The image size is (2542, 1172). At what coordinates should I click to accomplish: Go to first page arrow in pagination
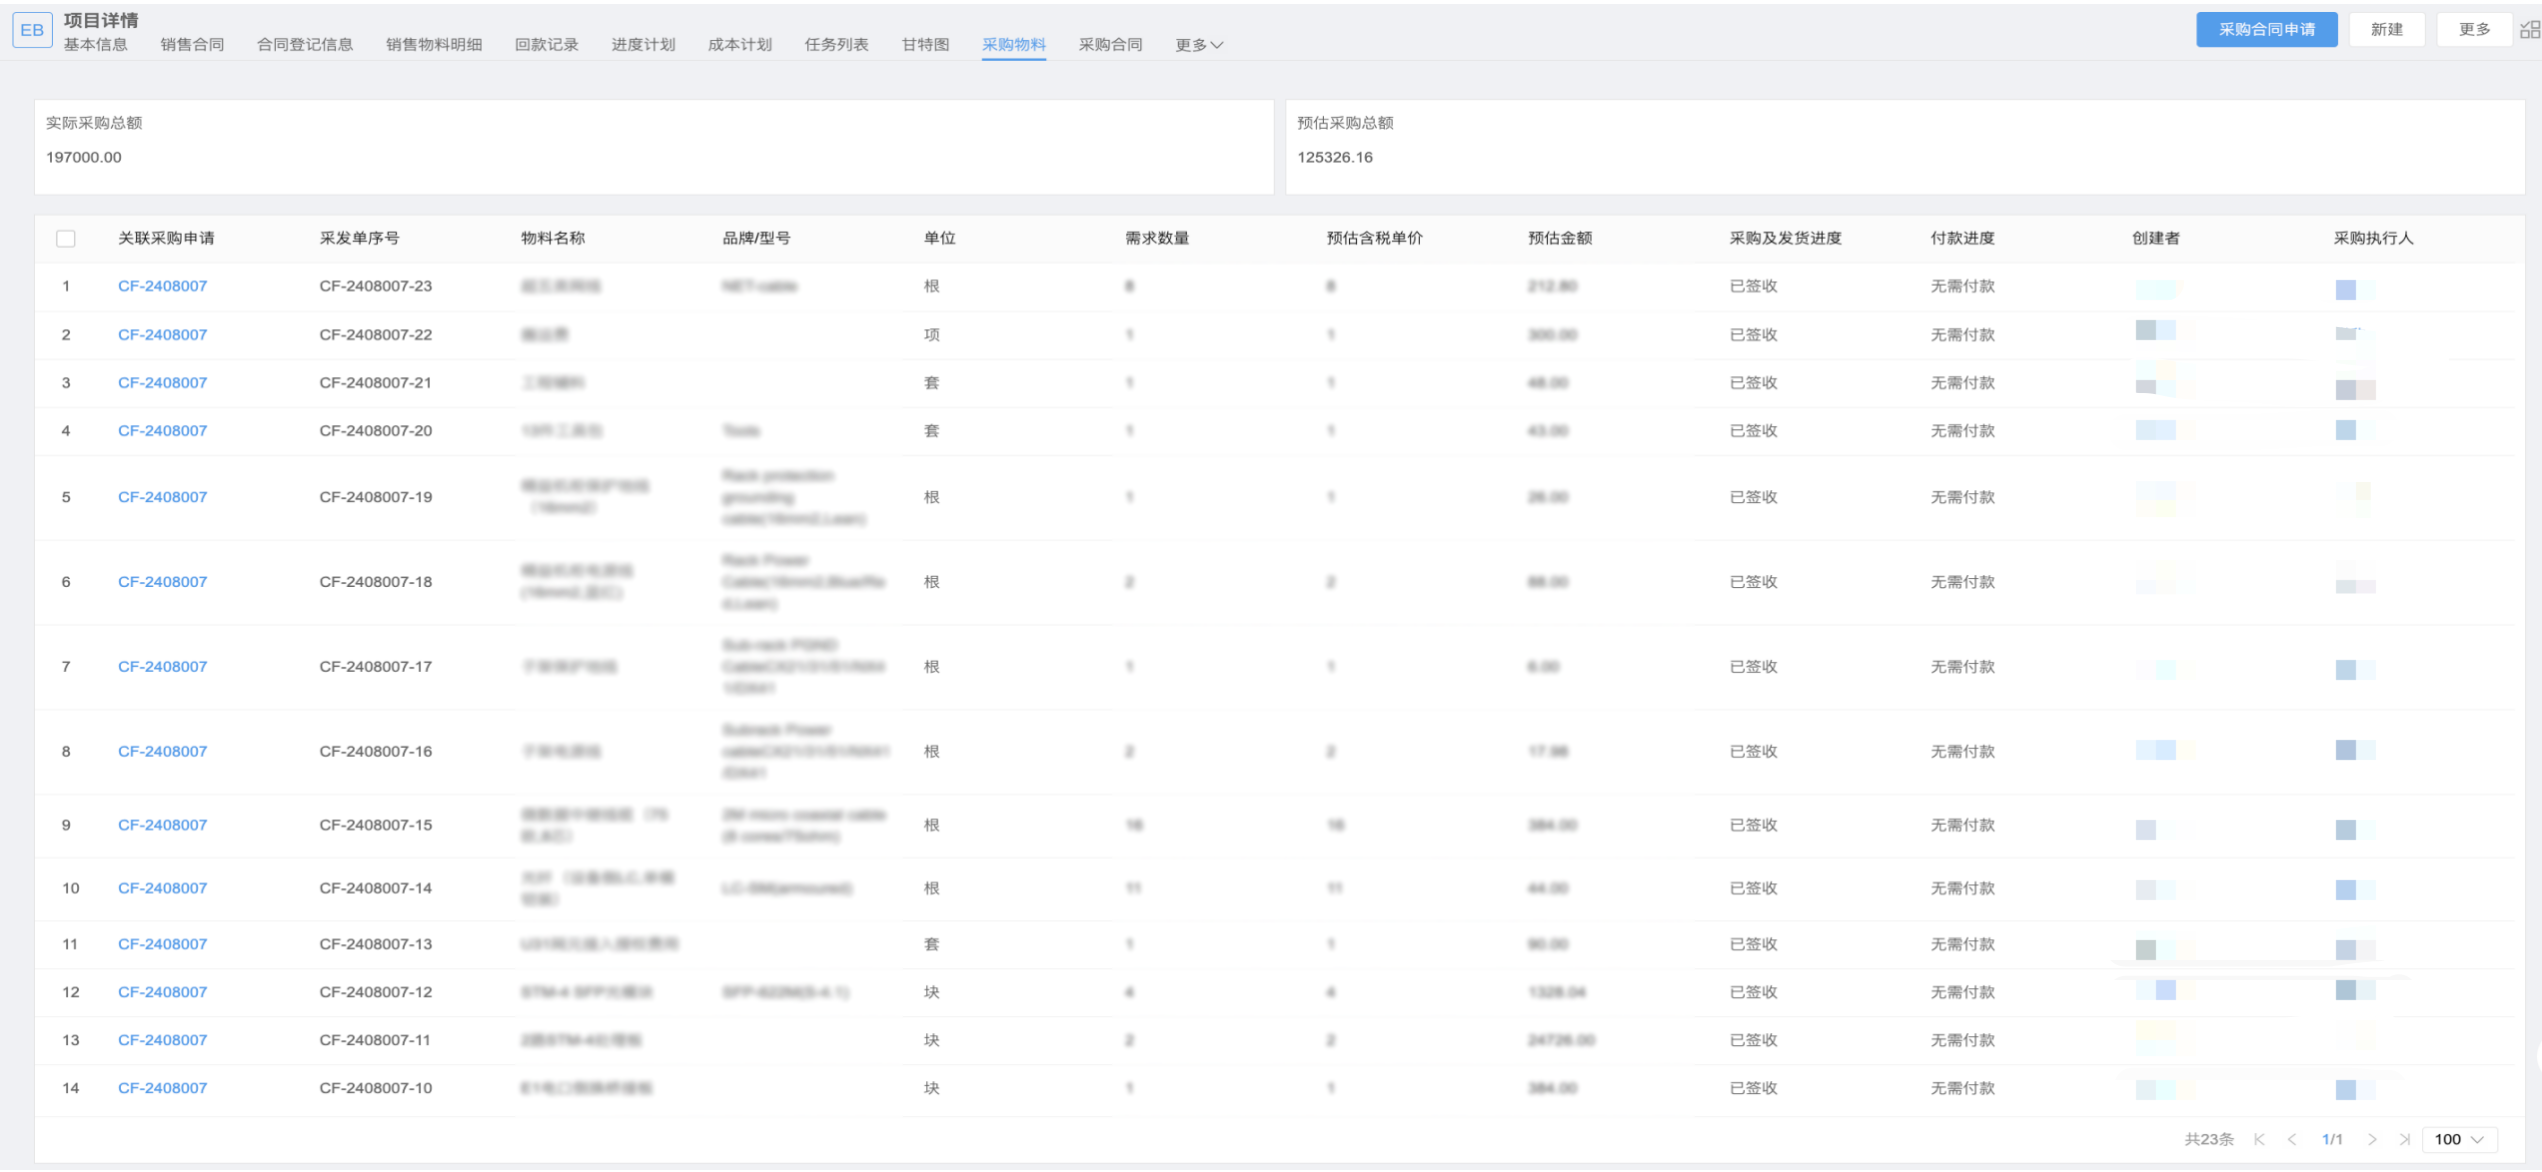click(2259, 1139)
